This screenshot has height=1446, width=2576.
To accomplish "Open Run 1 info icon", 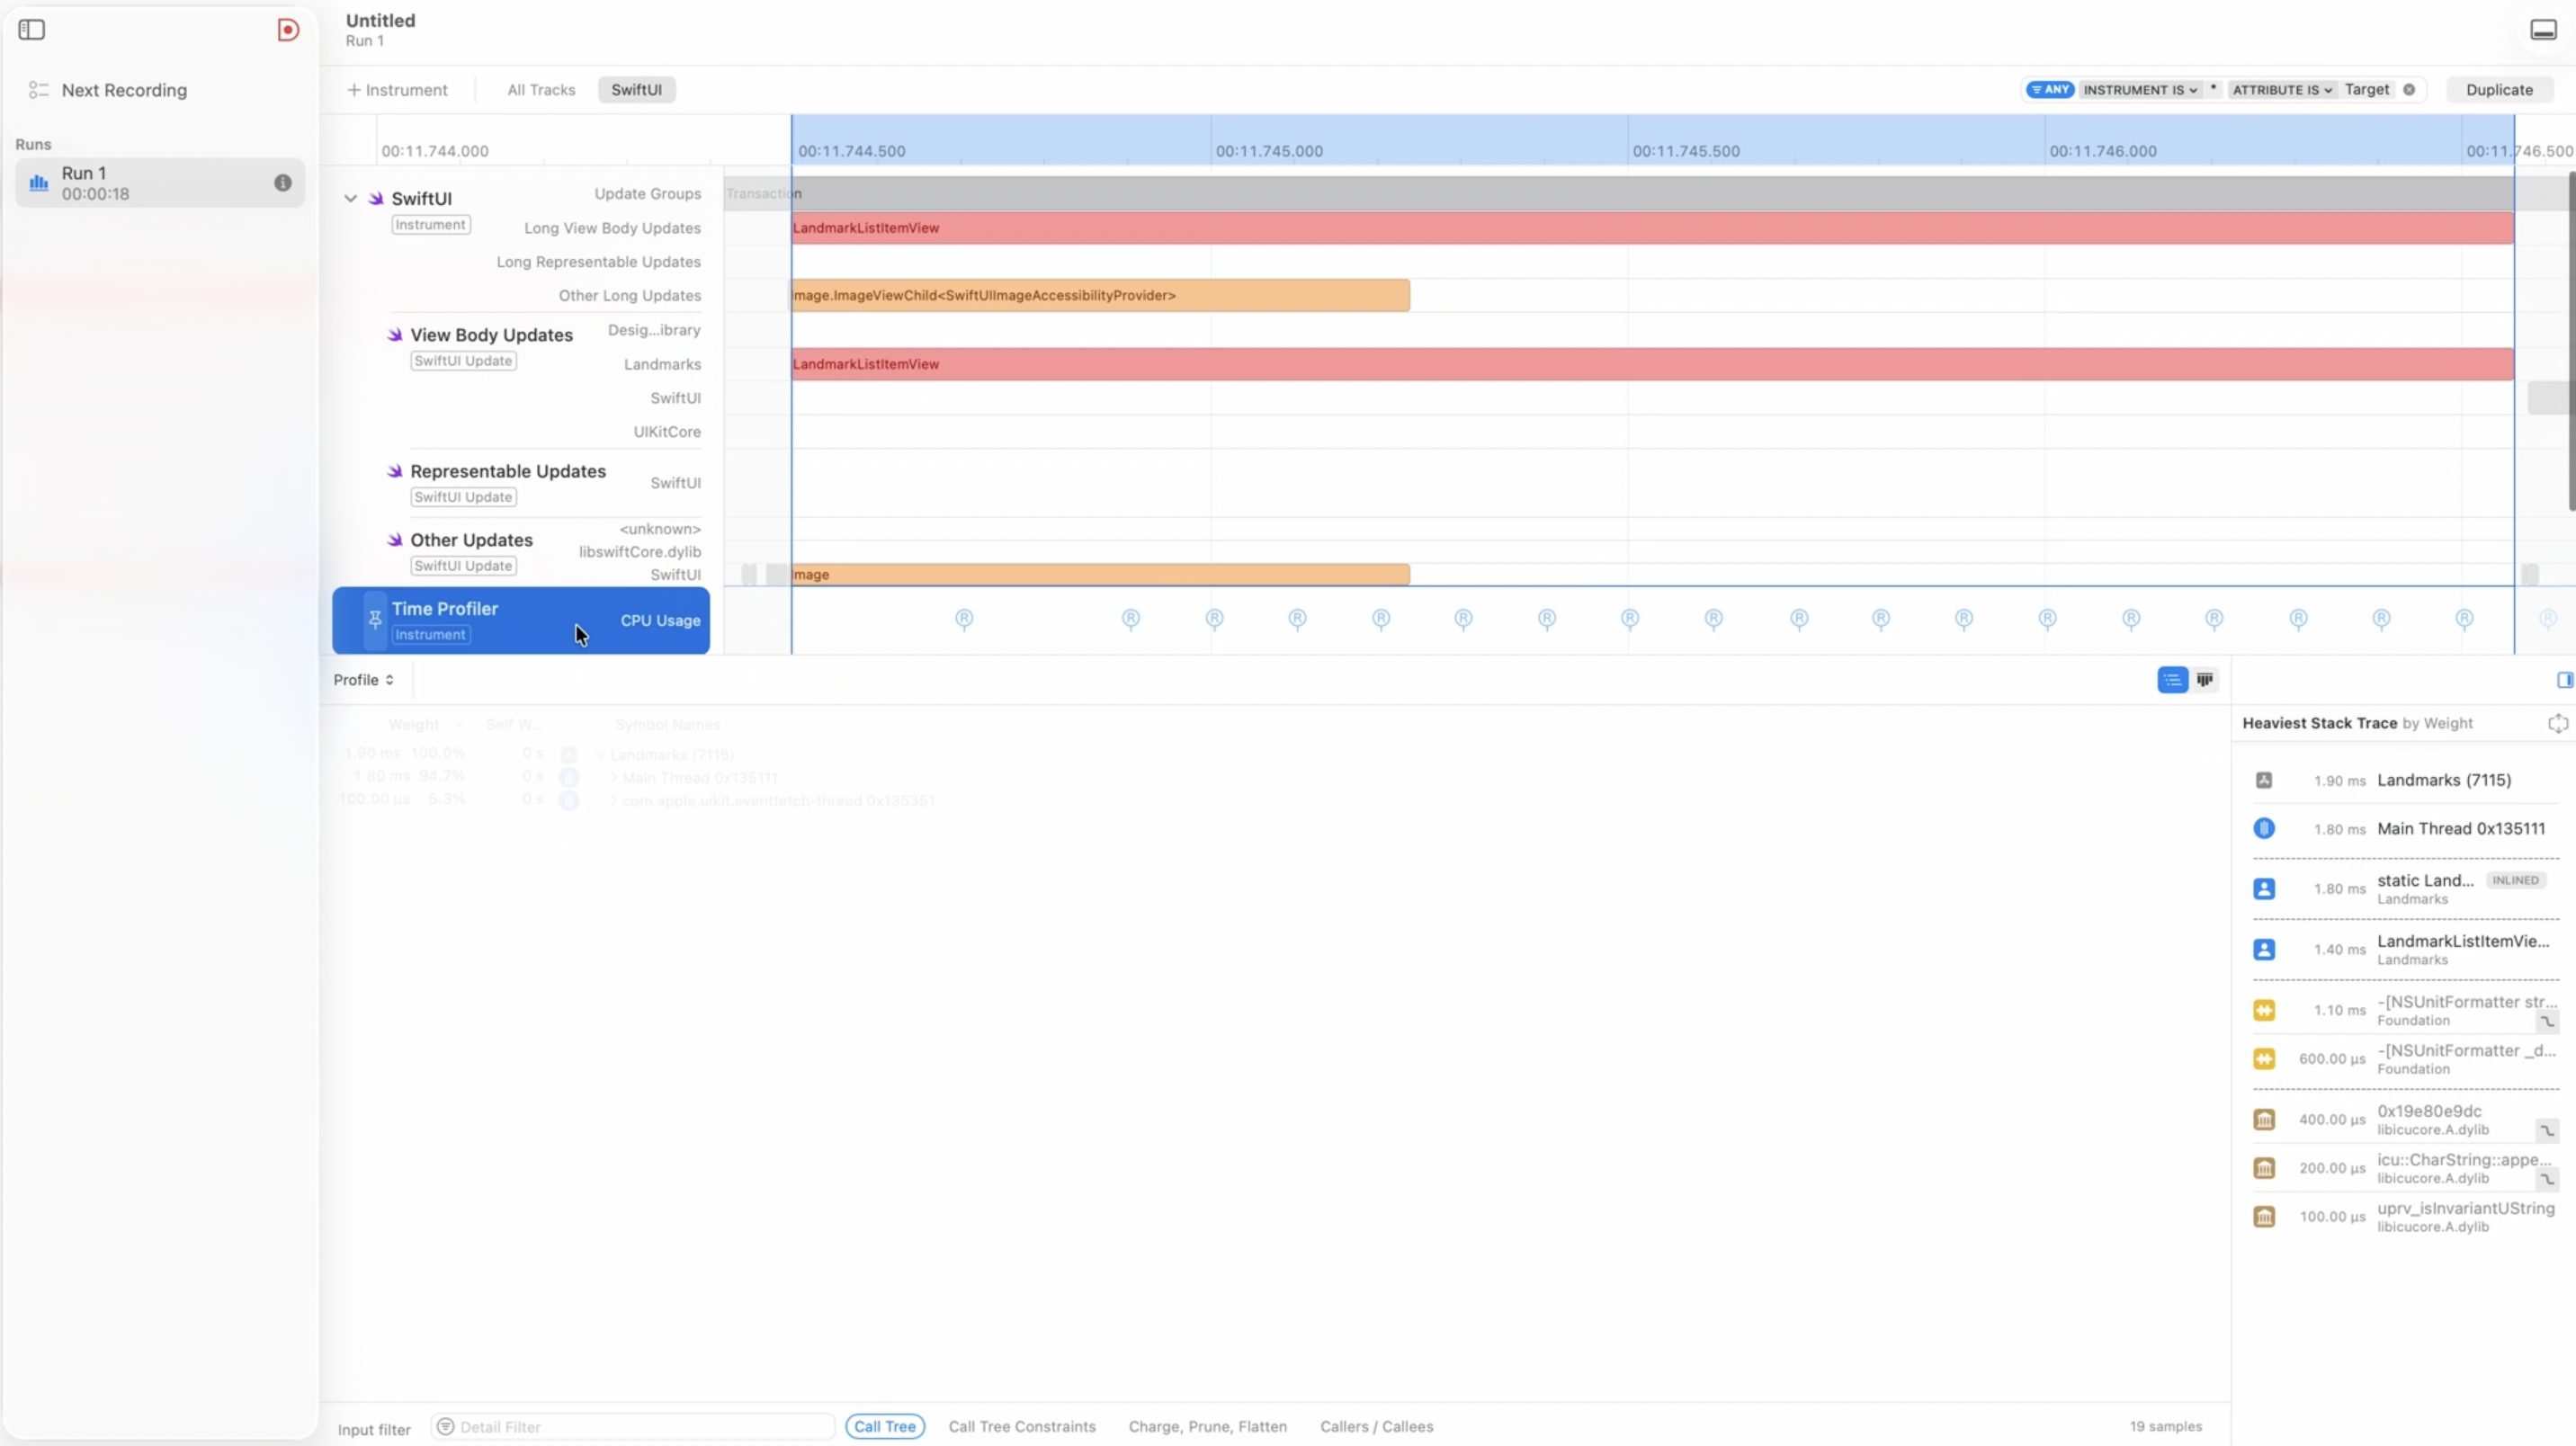I will coord(283,183).
